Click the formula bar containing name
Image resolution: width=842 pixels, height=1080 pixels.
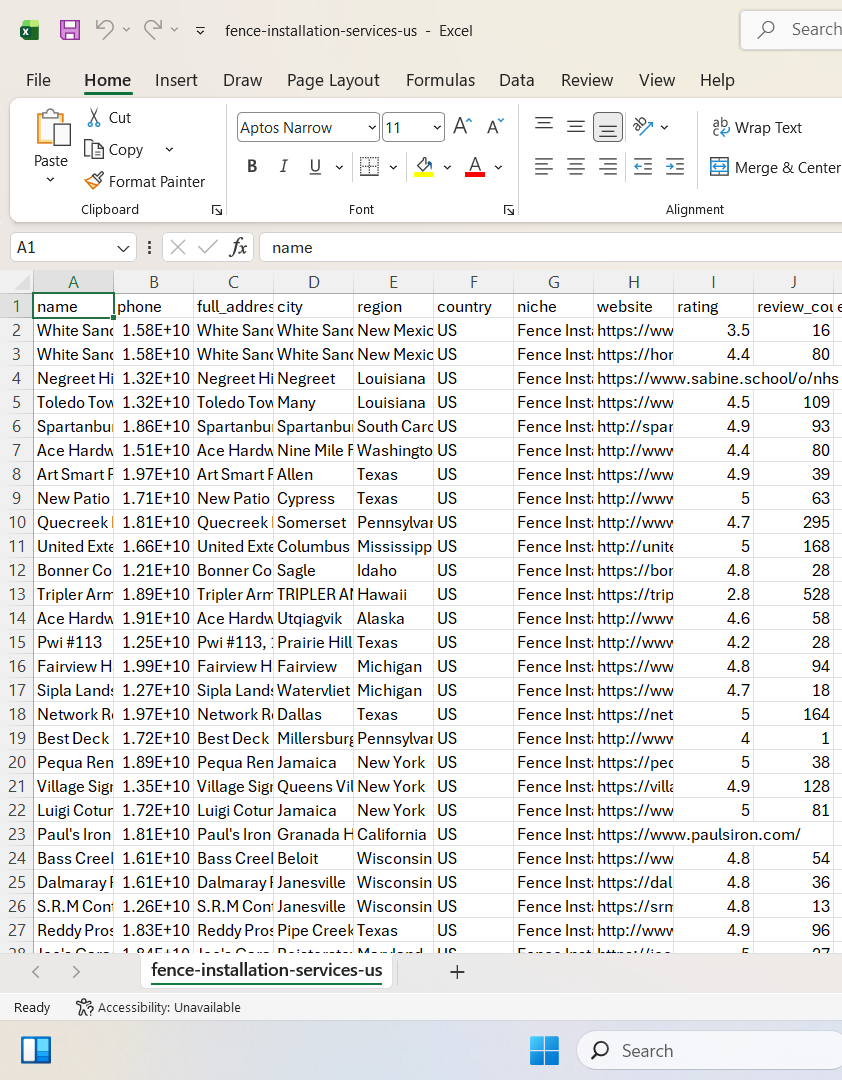tap(551, 247)
